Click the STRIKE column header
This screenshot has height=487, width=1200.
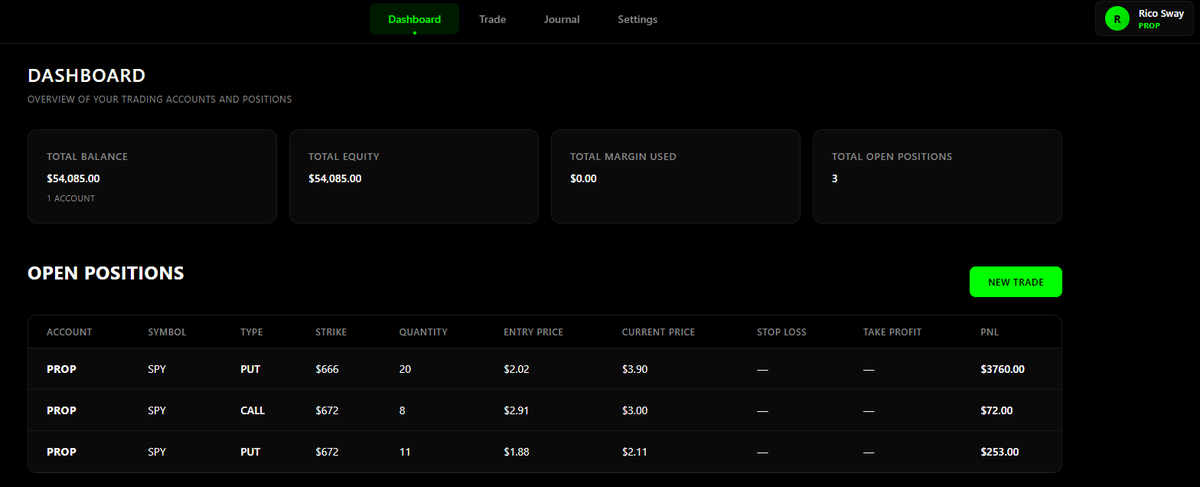pos(331,331)
